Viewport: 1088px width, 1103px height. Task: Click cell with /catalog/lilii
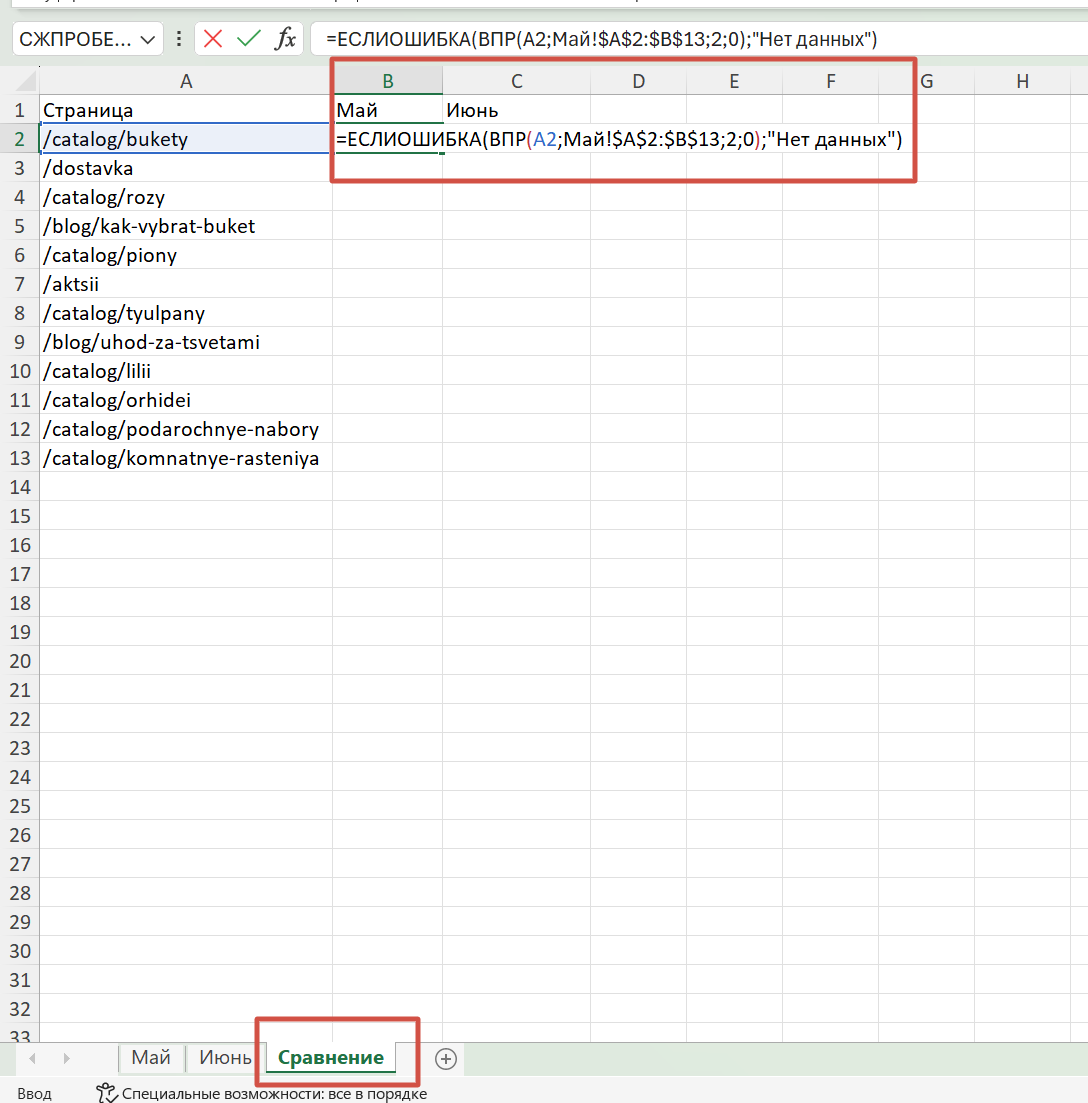pyautogui.click(x=186, y=371)
